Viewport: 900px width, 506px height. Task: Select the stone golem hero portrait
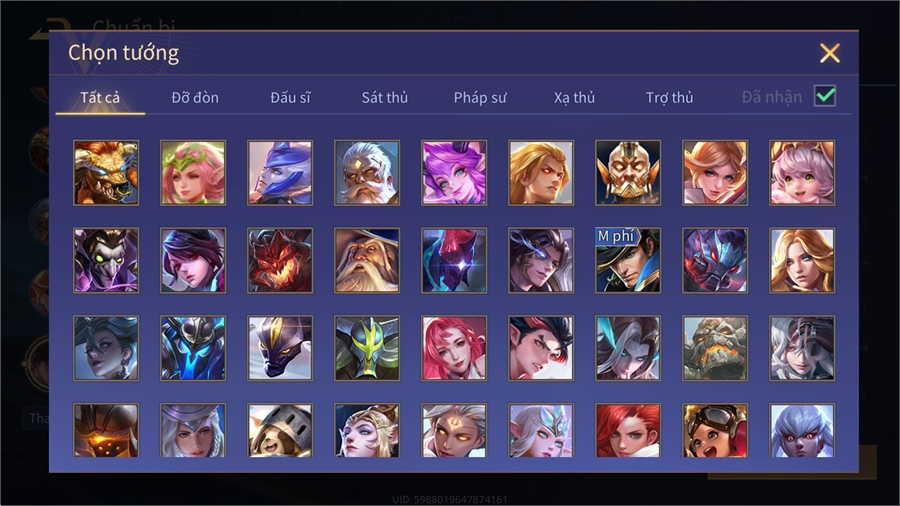[715, 348]
